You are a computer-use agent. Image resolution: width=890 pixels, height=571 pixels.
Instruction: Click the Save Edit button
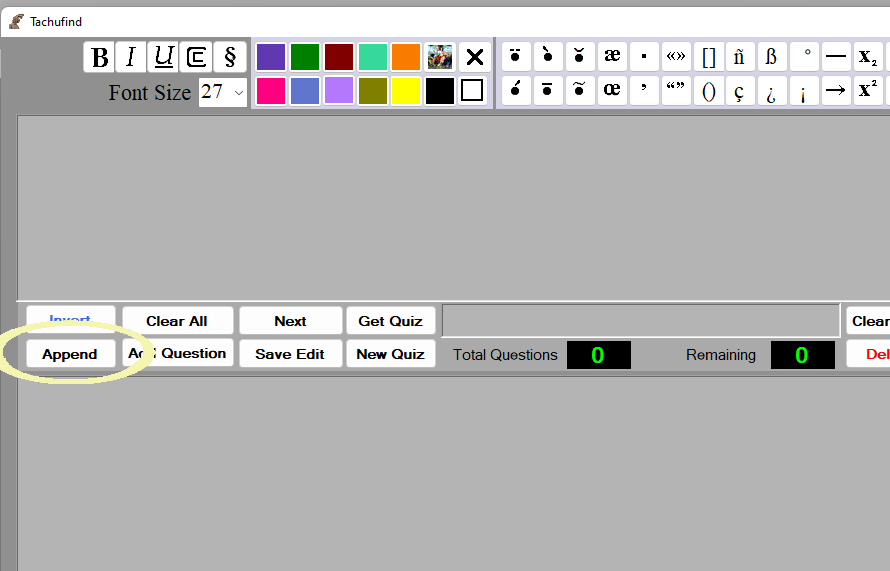coord(290,354)
